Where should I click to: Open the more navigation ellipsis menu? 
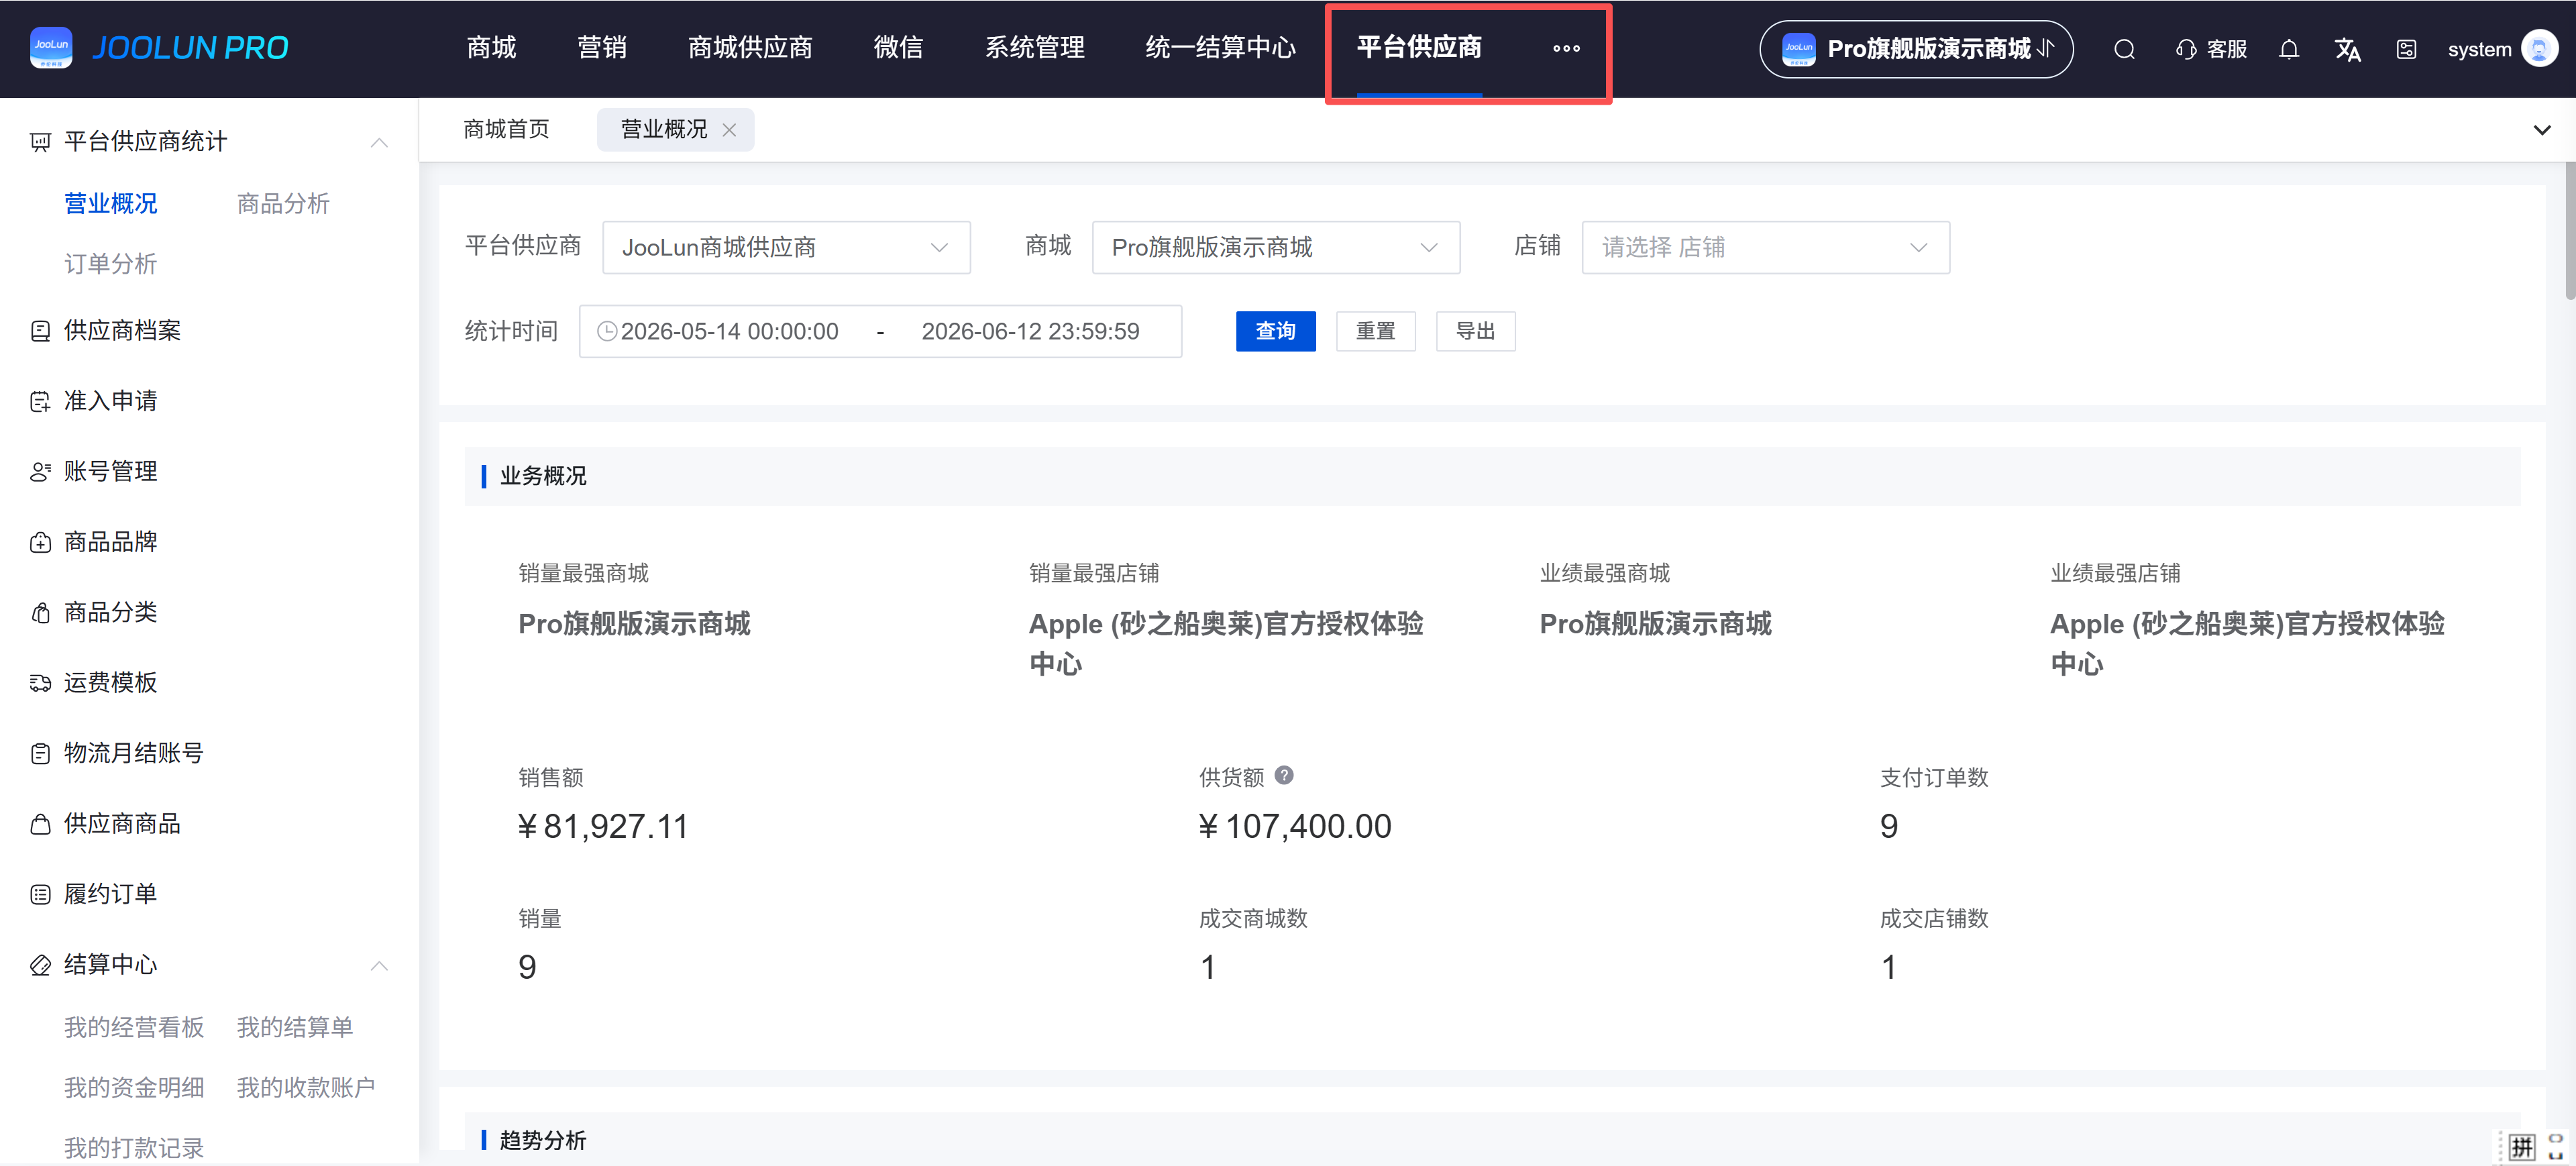click(x=1566, y=48)
